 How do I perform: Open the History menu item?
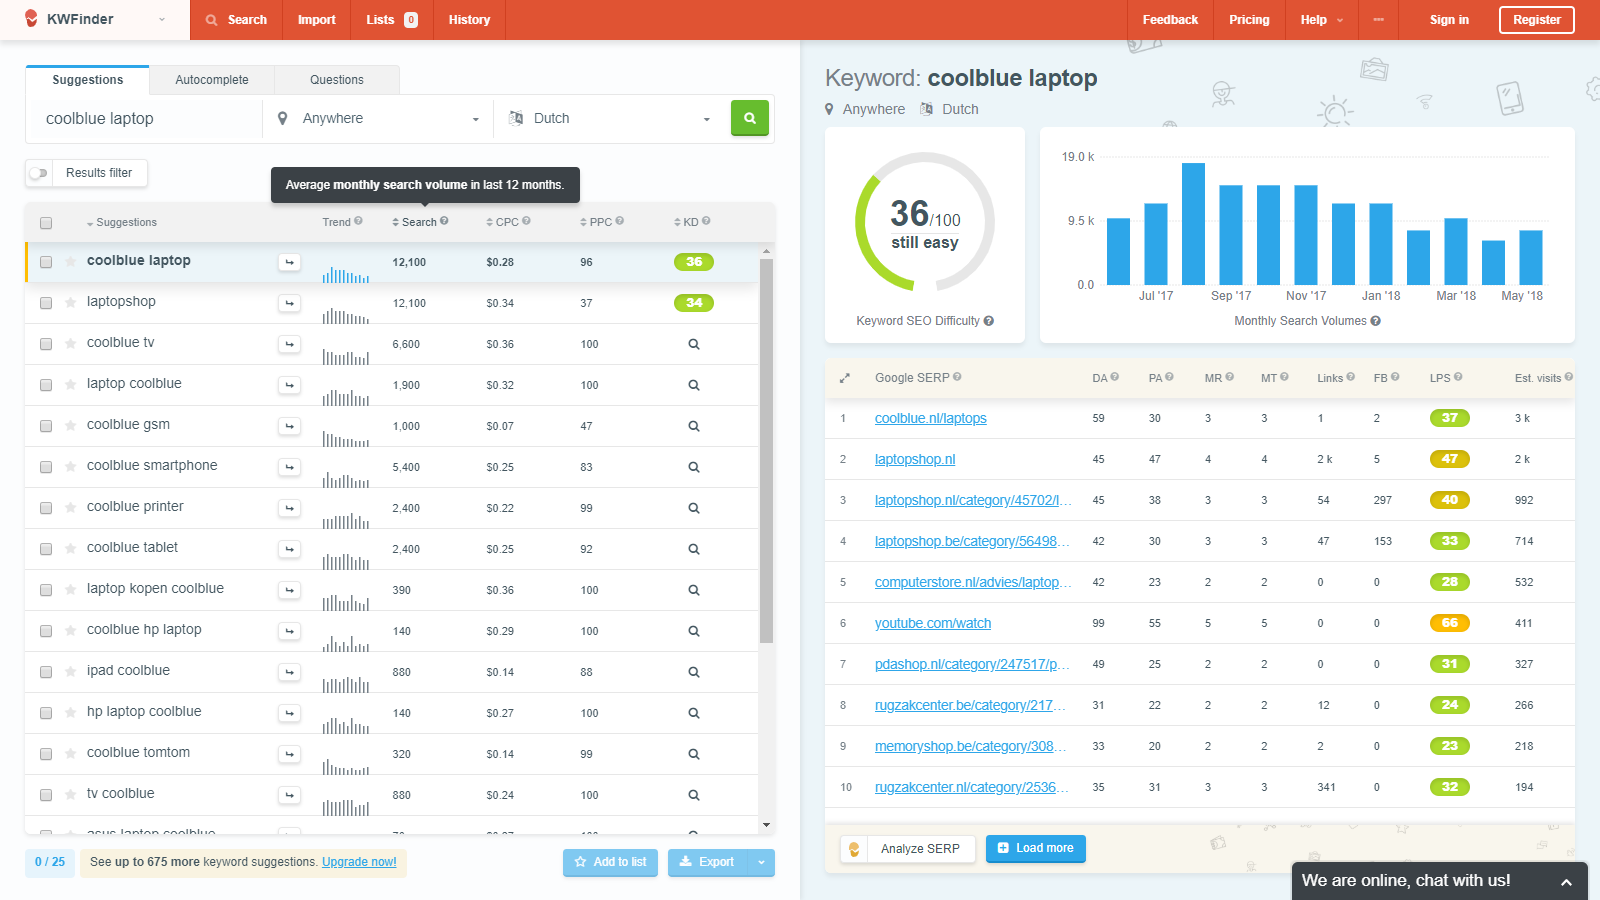tap(469, 20)
